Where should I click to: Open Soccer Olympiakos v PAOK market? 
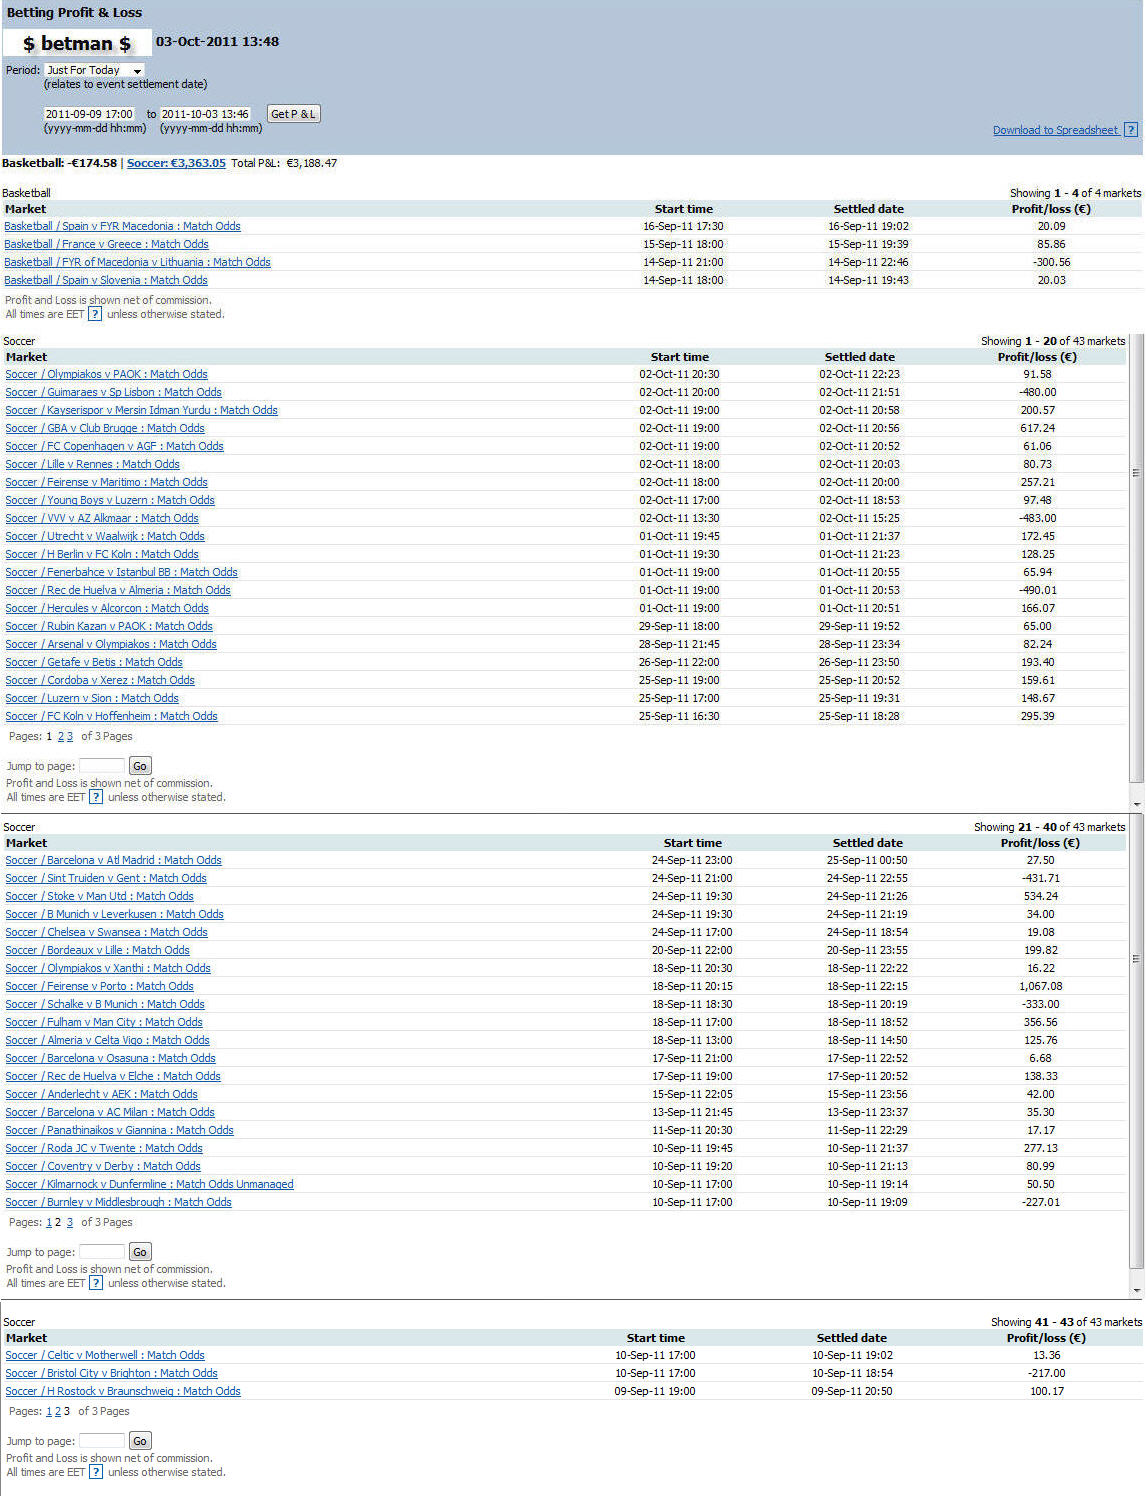tap(107, 374)
